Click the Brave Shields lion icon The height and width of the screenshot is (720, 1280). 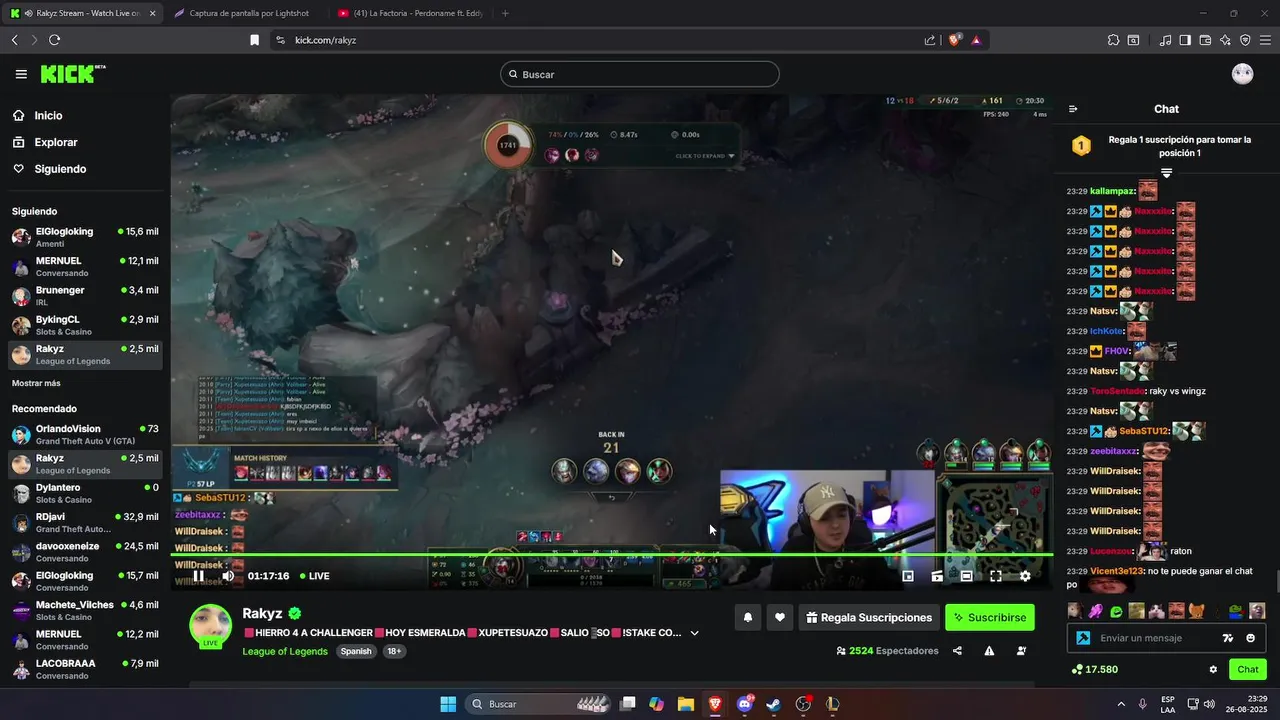pos(954,40)
